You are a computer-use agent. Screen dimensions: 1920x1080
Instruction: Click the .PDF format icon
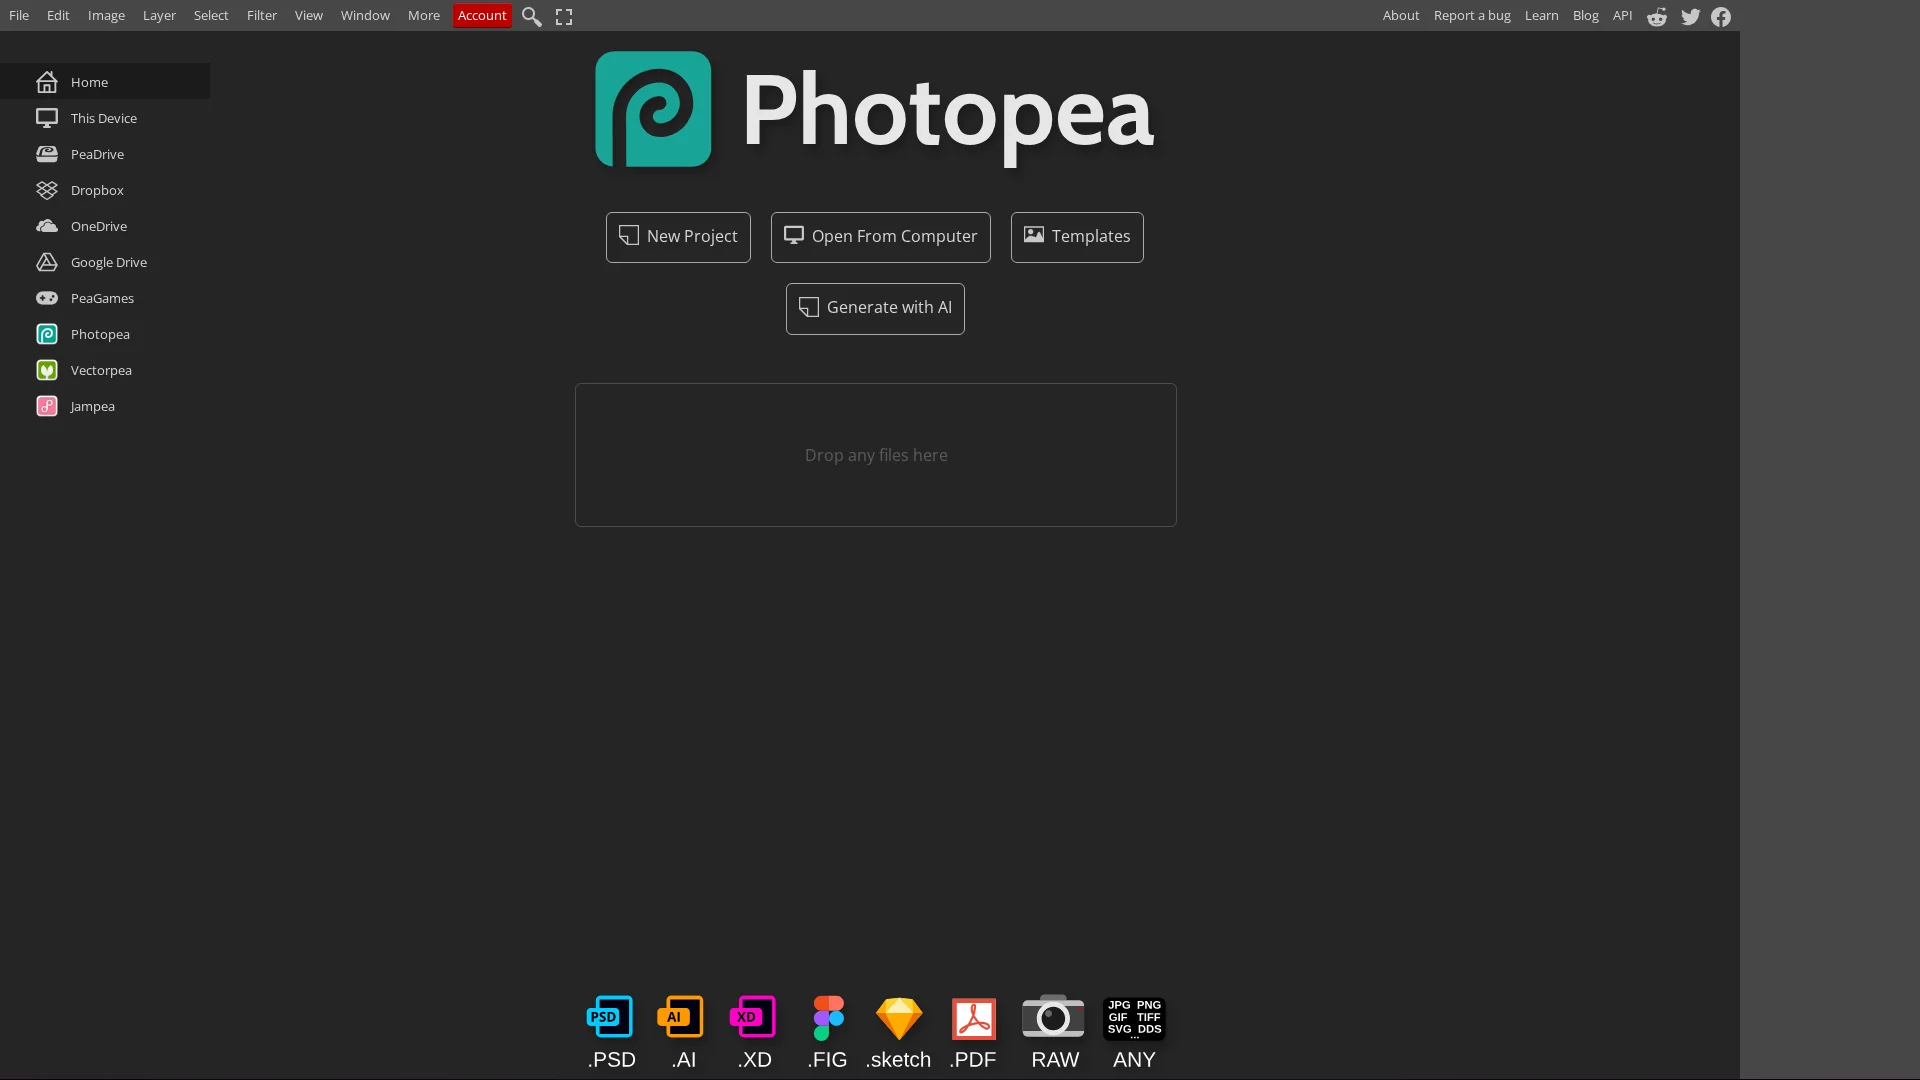[x=973, y=1018]
